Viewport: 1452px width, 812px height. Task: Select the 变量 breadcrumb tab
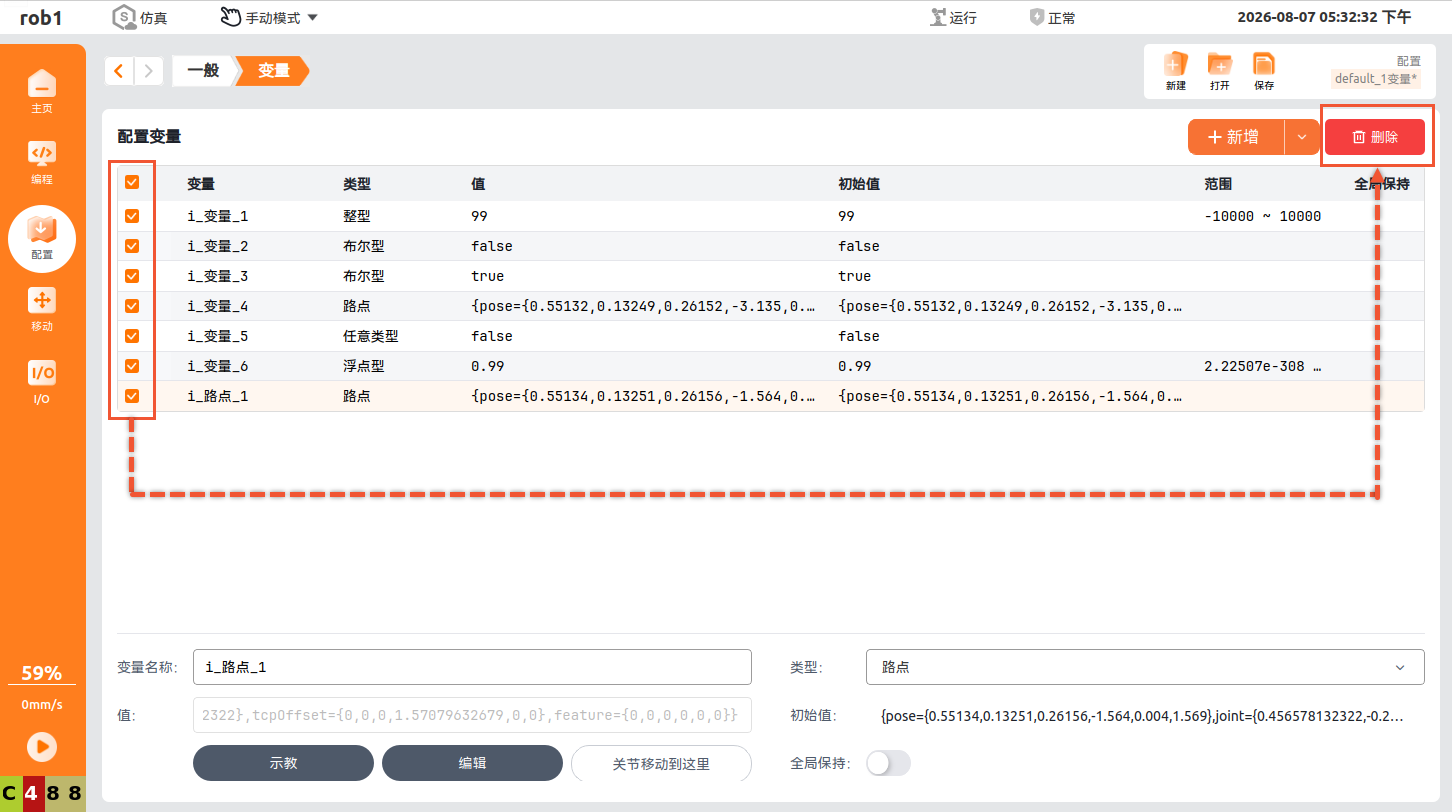pyautogui.click(x=273, y=70)
